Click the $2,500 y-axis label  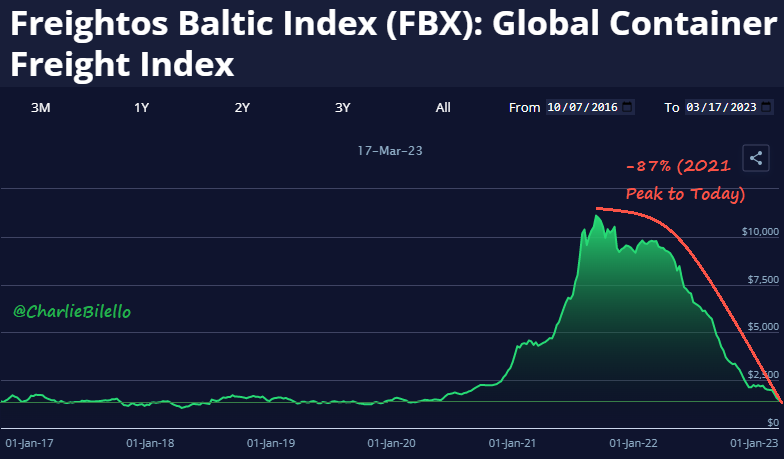click(x=763, y=374)
